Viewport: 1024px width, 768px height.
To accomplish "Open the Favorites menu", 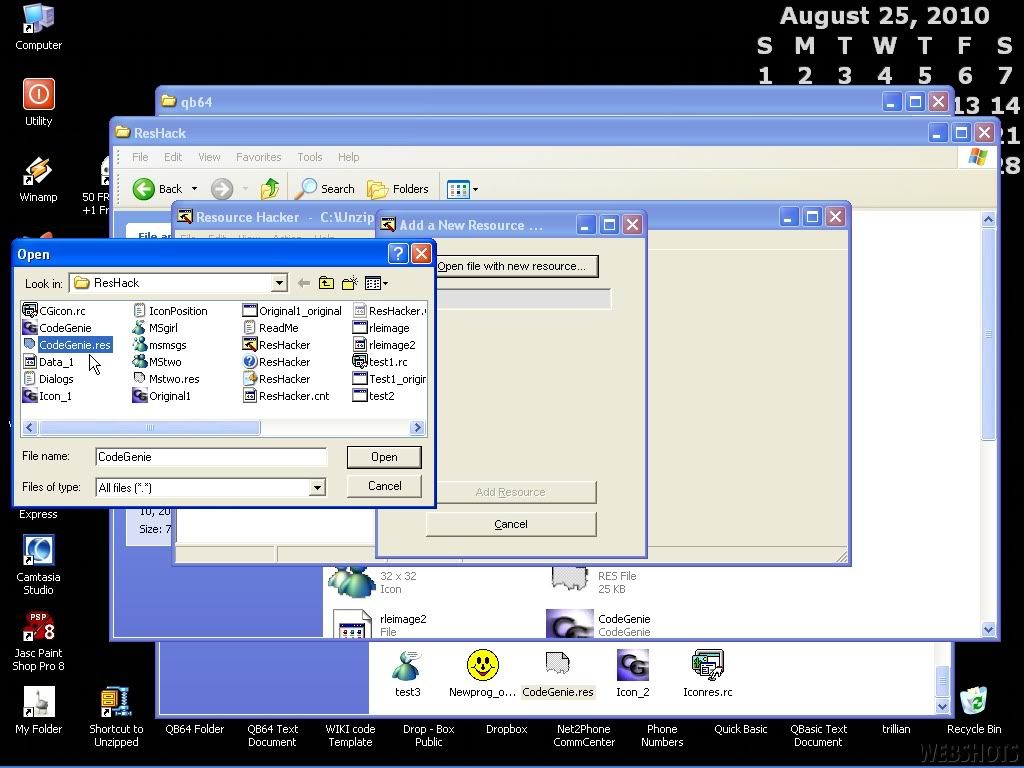I will 259,157.
